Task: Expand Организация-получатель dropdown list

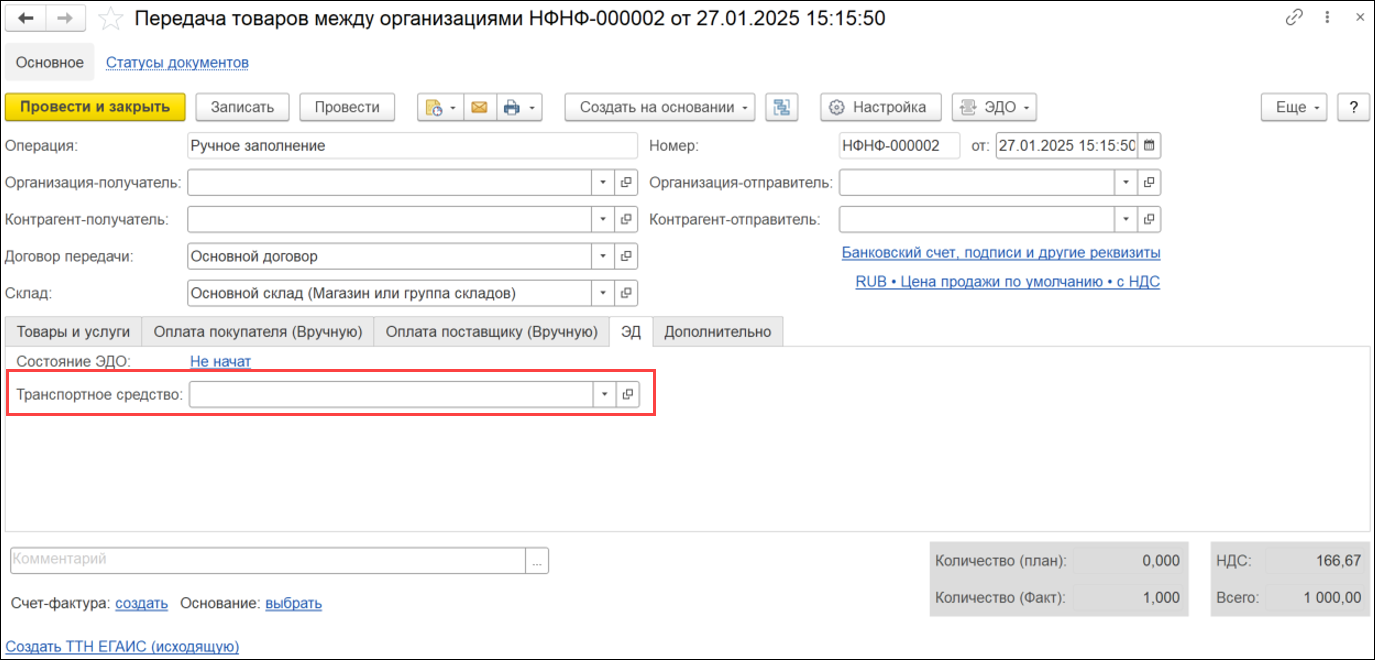Action: 603,183
